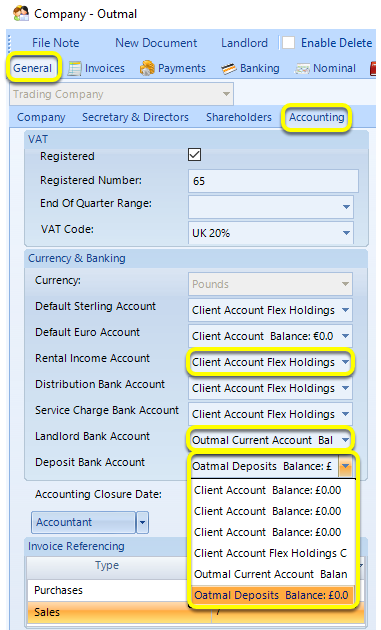Select the Accounting sub-tab
The height and width of the screenshot is (630, 381).
point(317,117)
